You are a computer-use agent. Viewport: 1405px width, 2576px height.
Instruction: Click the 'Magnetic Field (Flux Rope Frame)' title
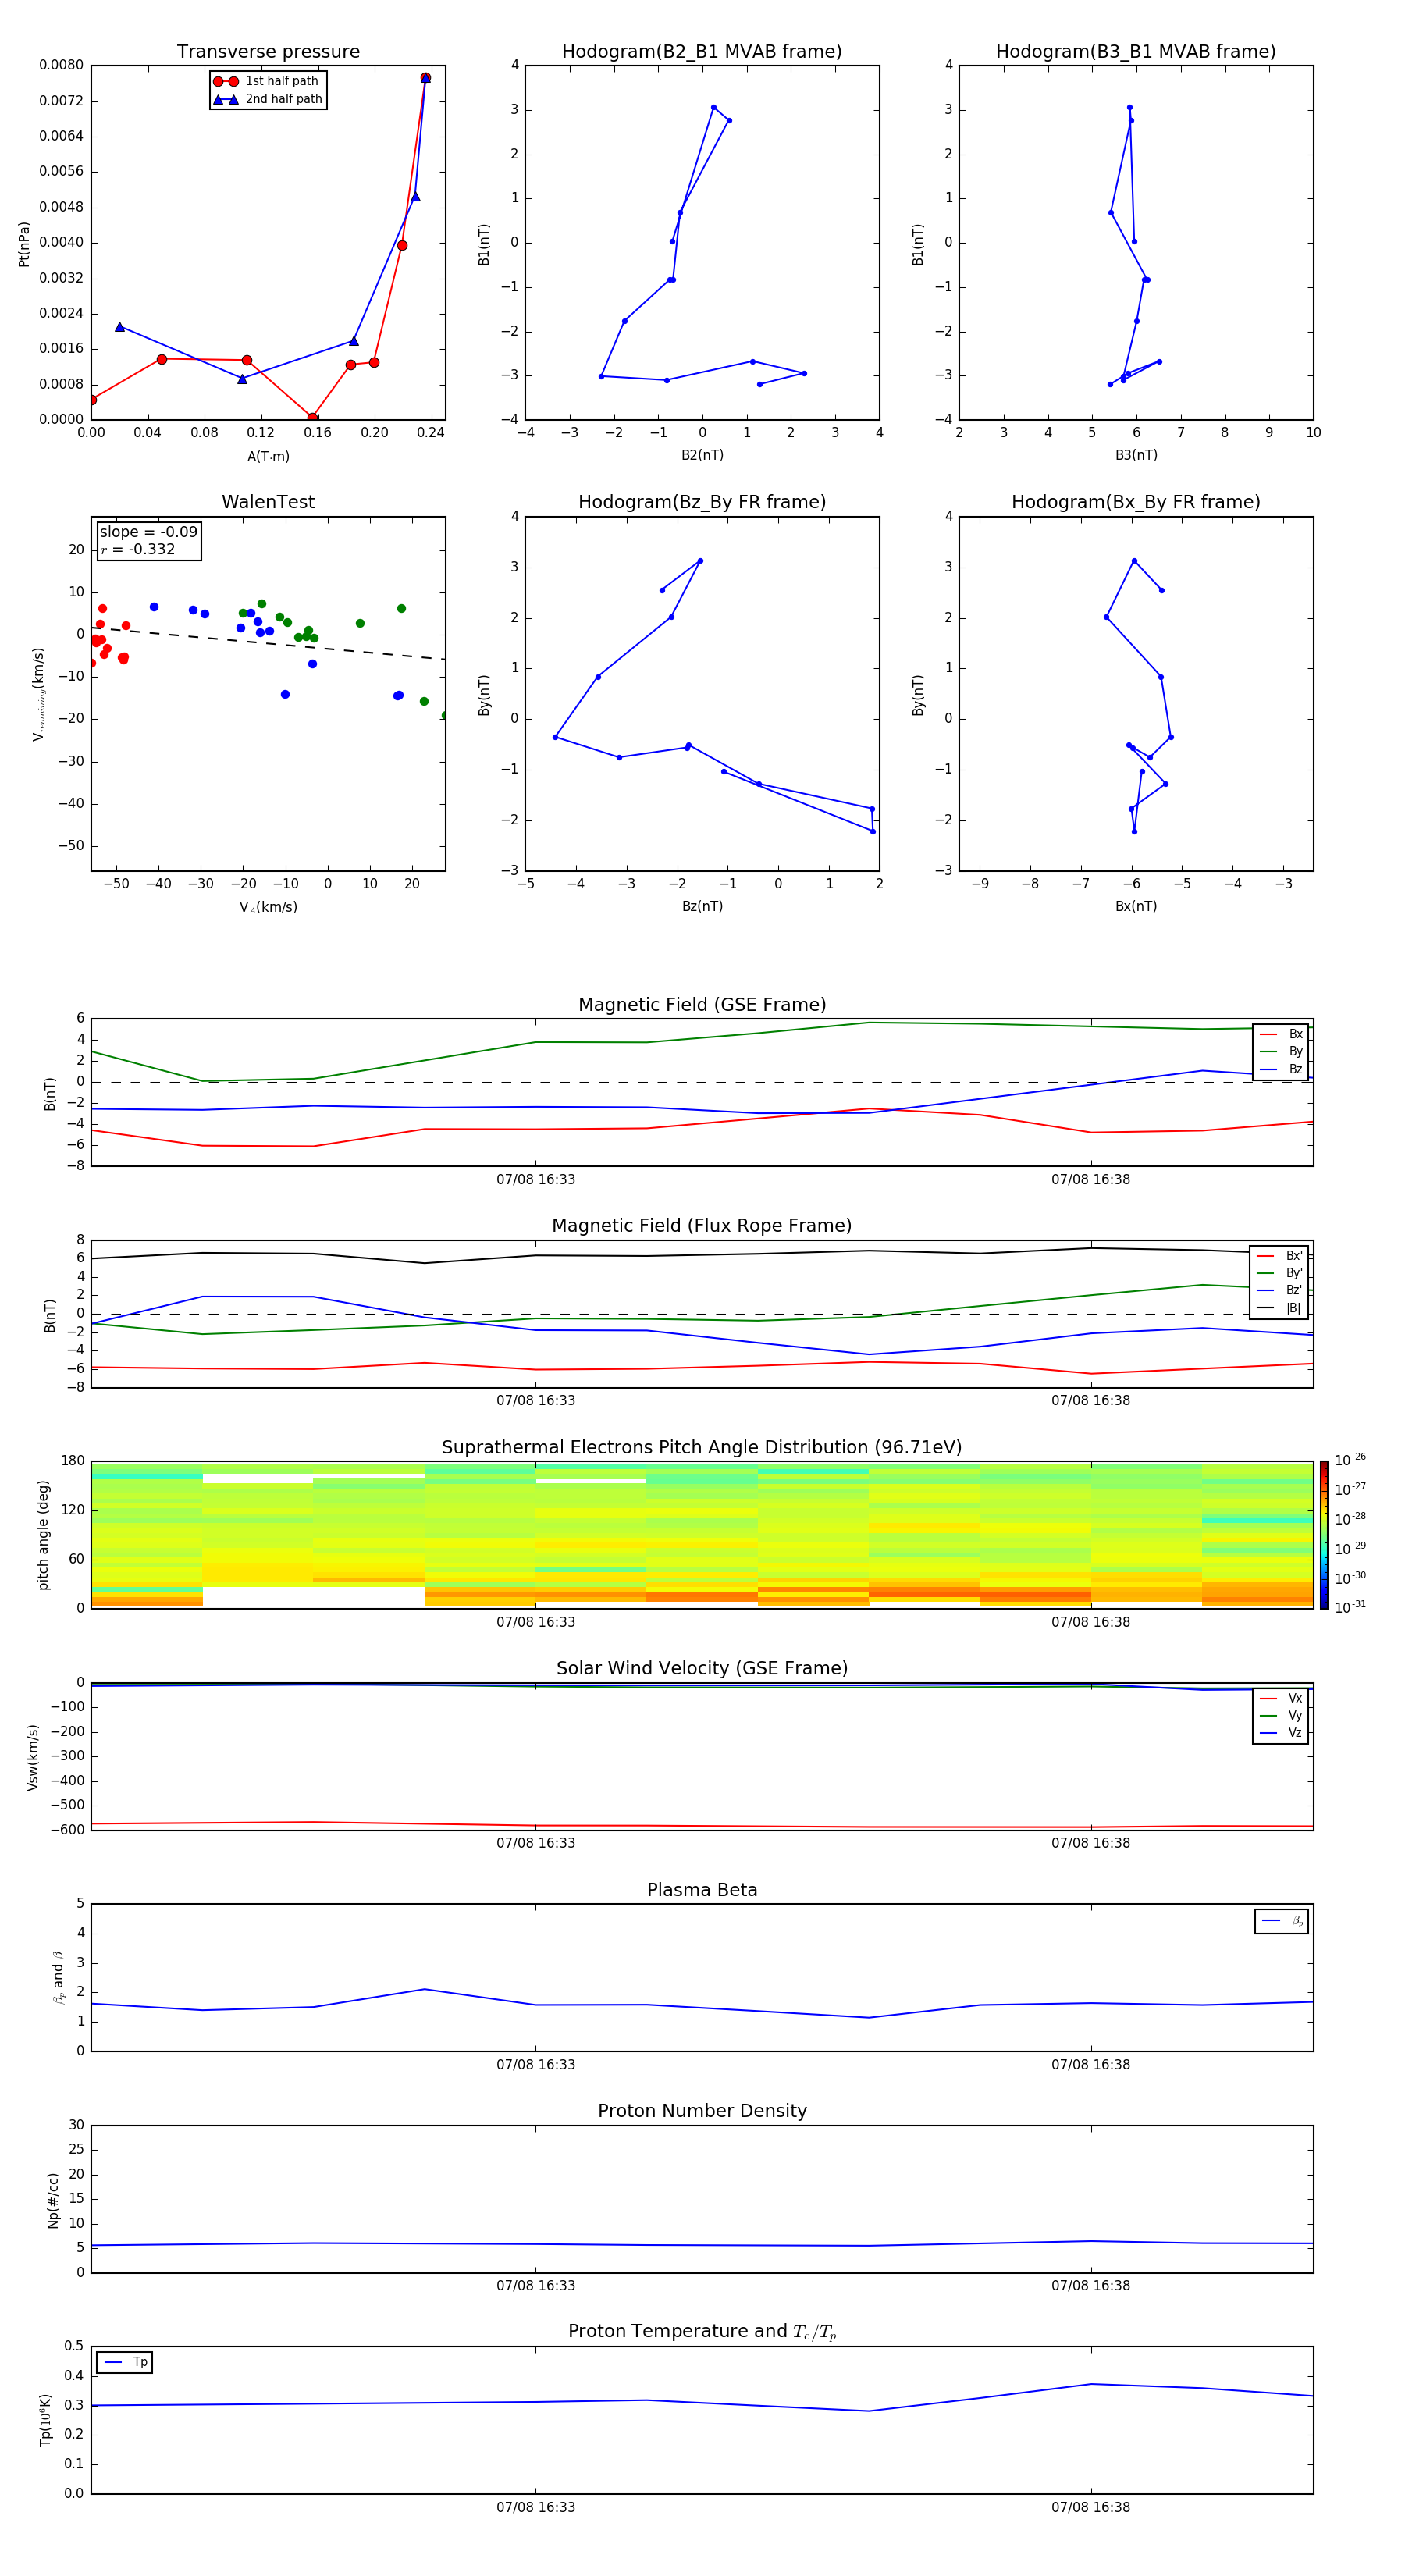(702, 1226)
